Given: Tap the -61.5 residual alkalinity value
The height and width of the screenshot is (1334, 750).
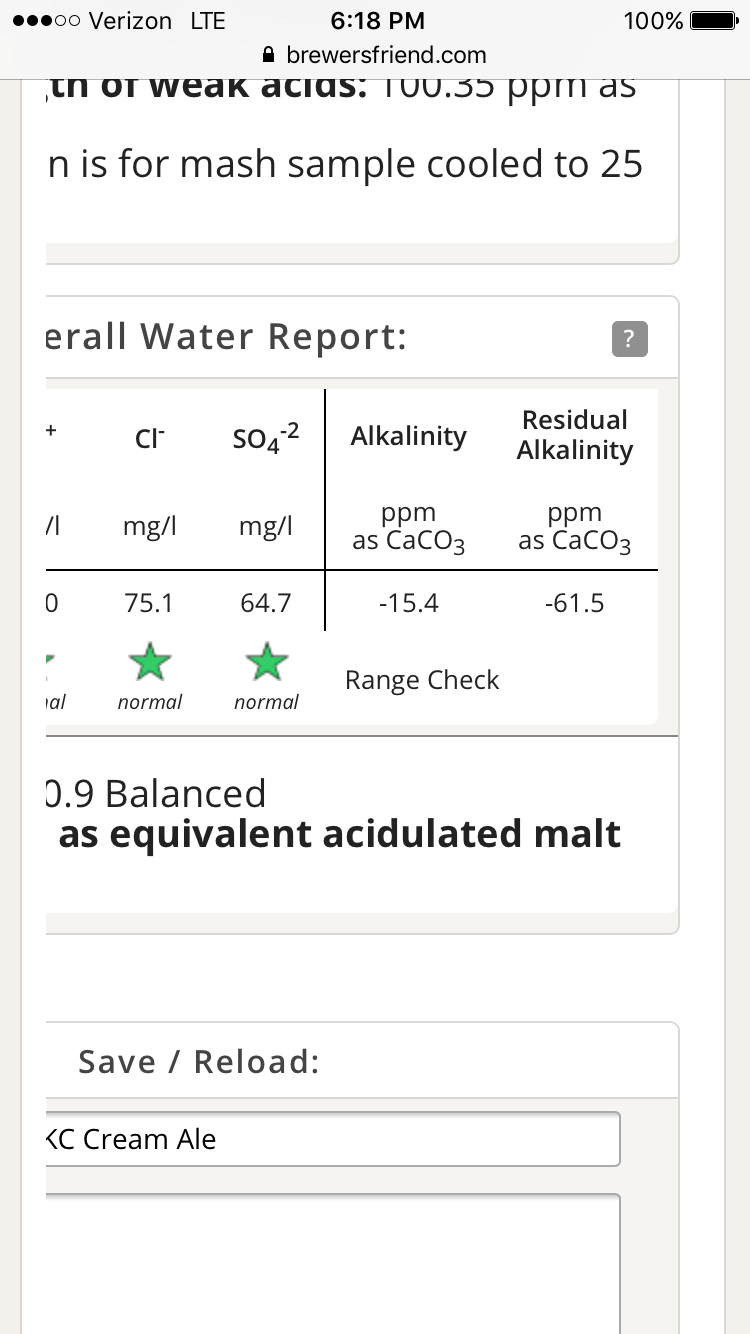Looking at the screenshot, I should pos(575,603).
